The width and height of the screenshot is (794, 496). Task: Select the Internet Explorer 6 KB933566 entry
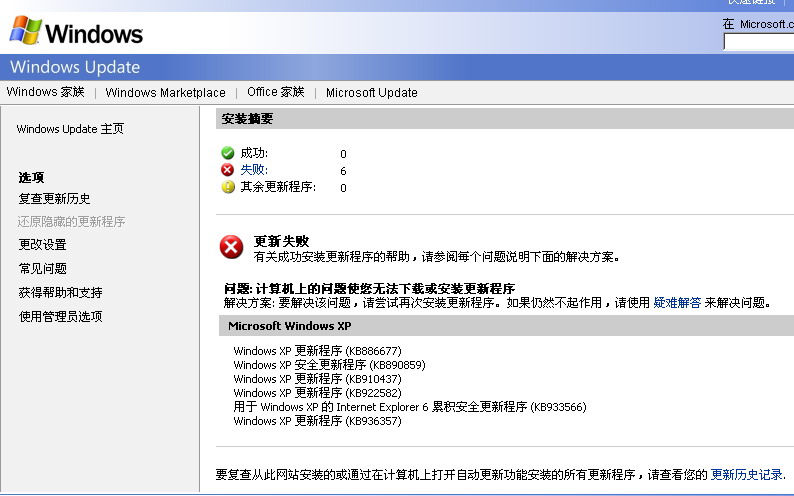pyautogui.click(x=410, y=407)
